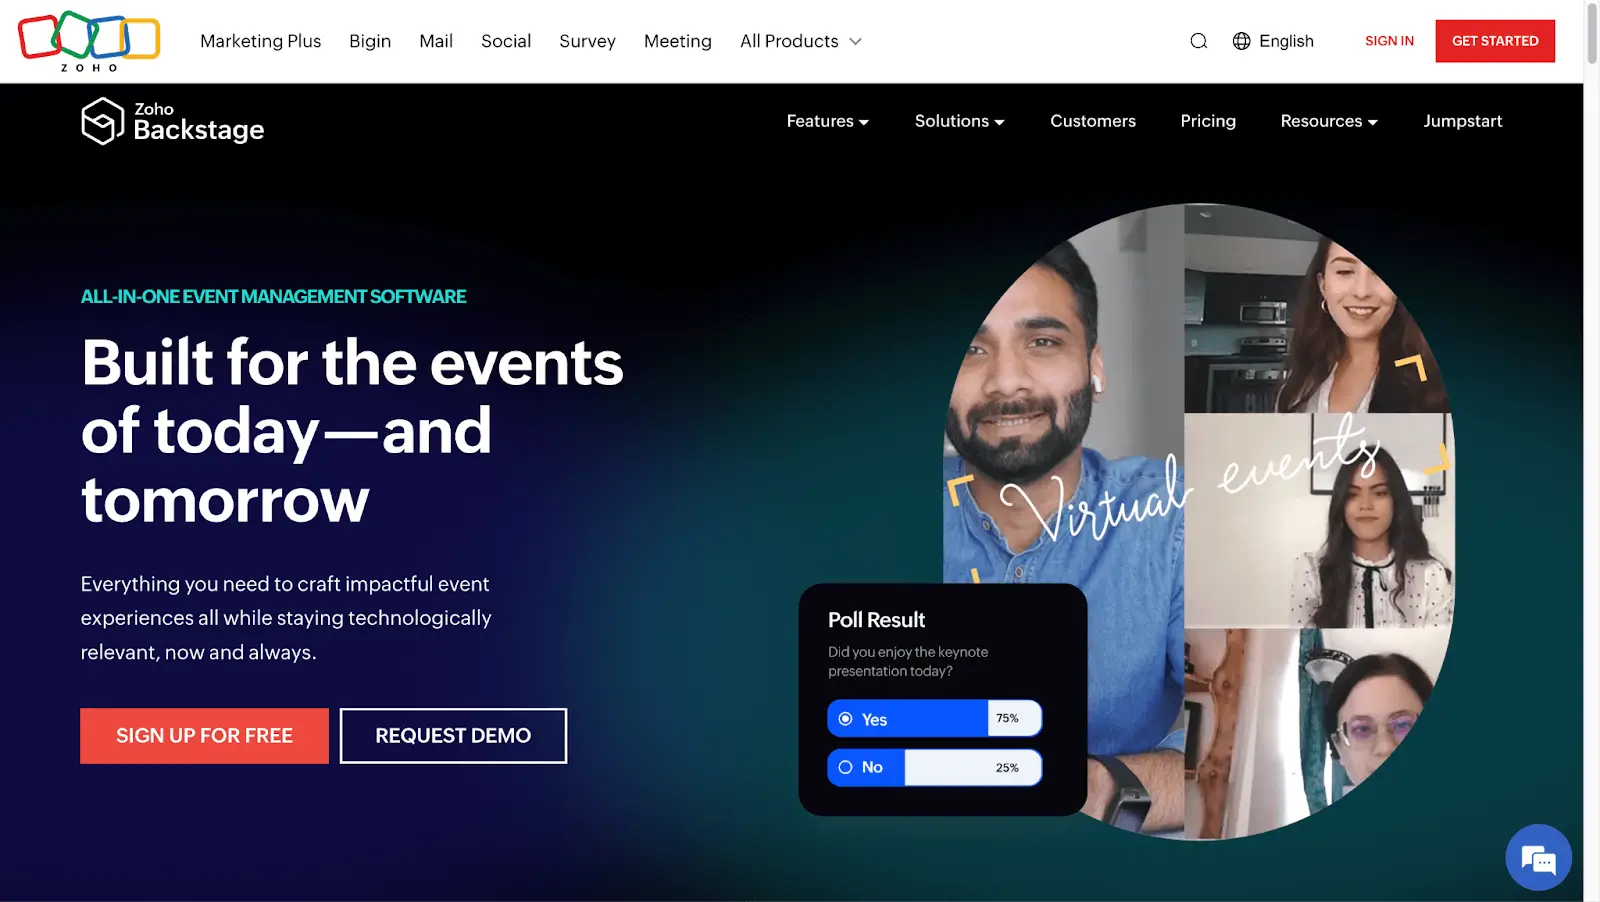Go to the Pricing page

tap(1208, 121)
